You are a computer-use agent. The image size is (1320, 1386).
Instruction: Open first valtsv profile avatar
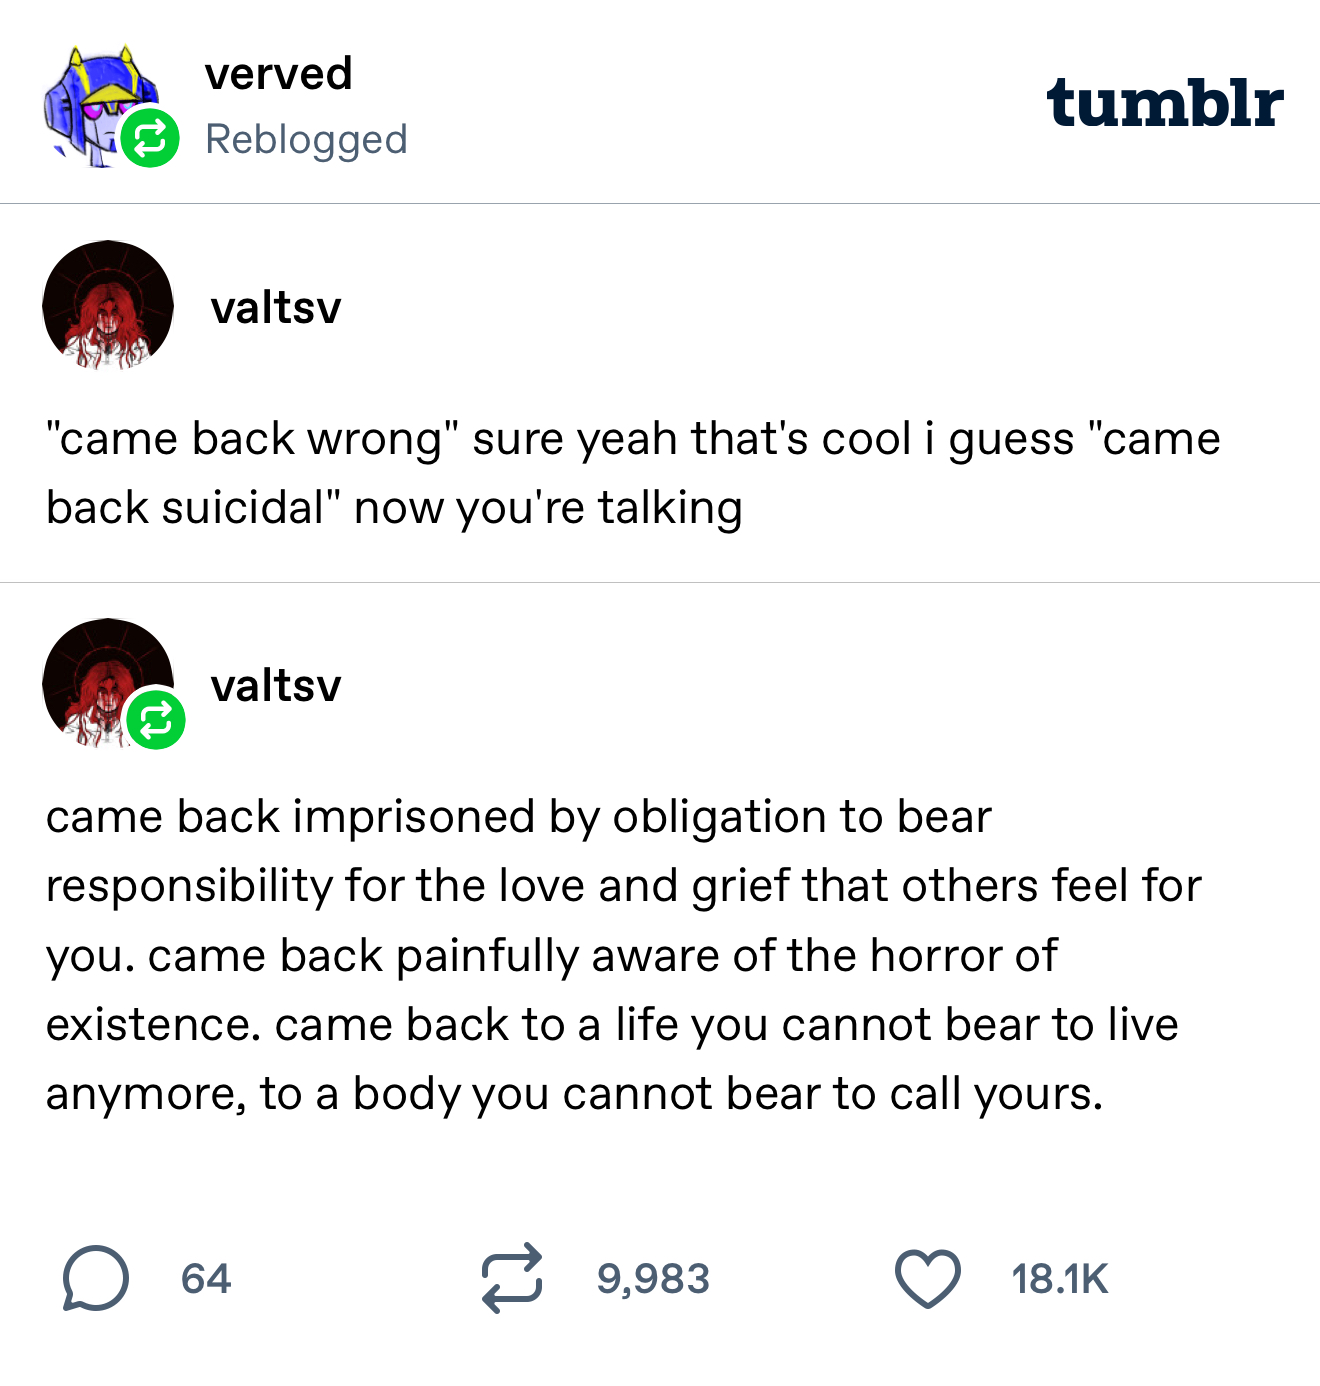point(108,306)
